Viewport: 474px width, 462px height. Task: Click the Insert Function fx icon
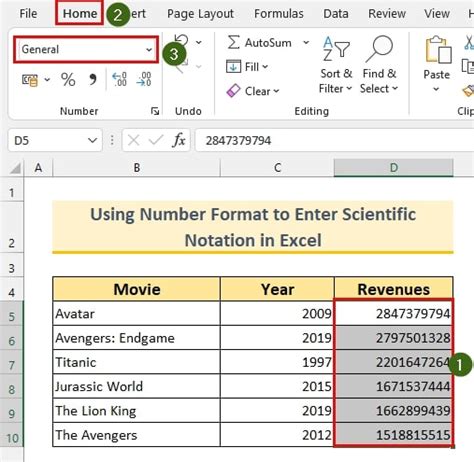[179, 140]
